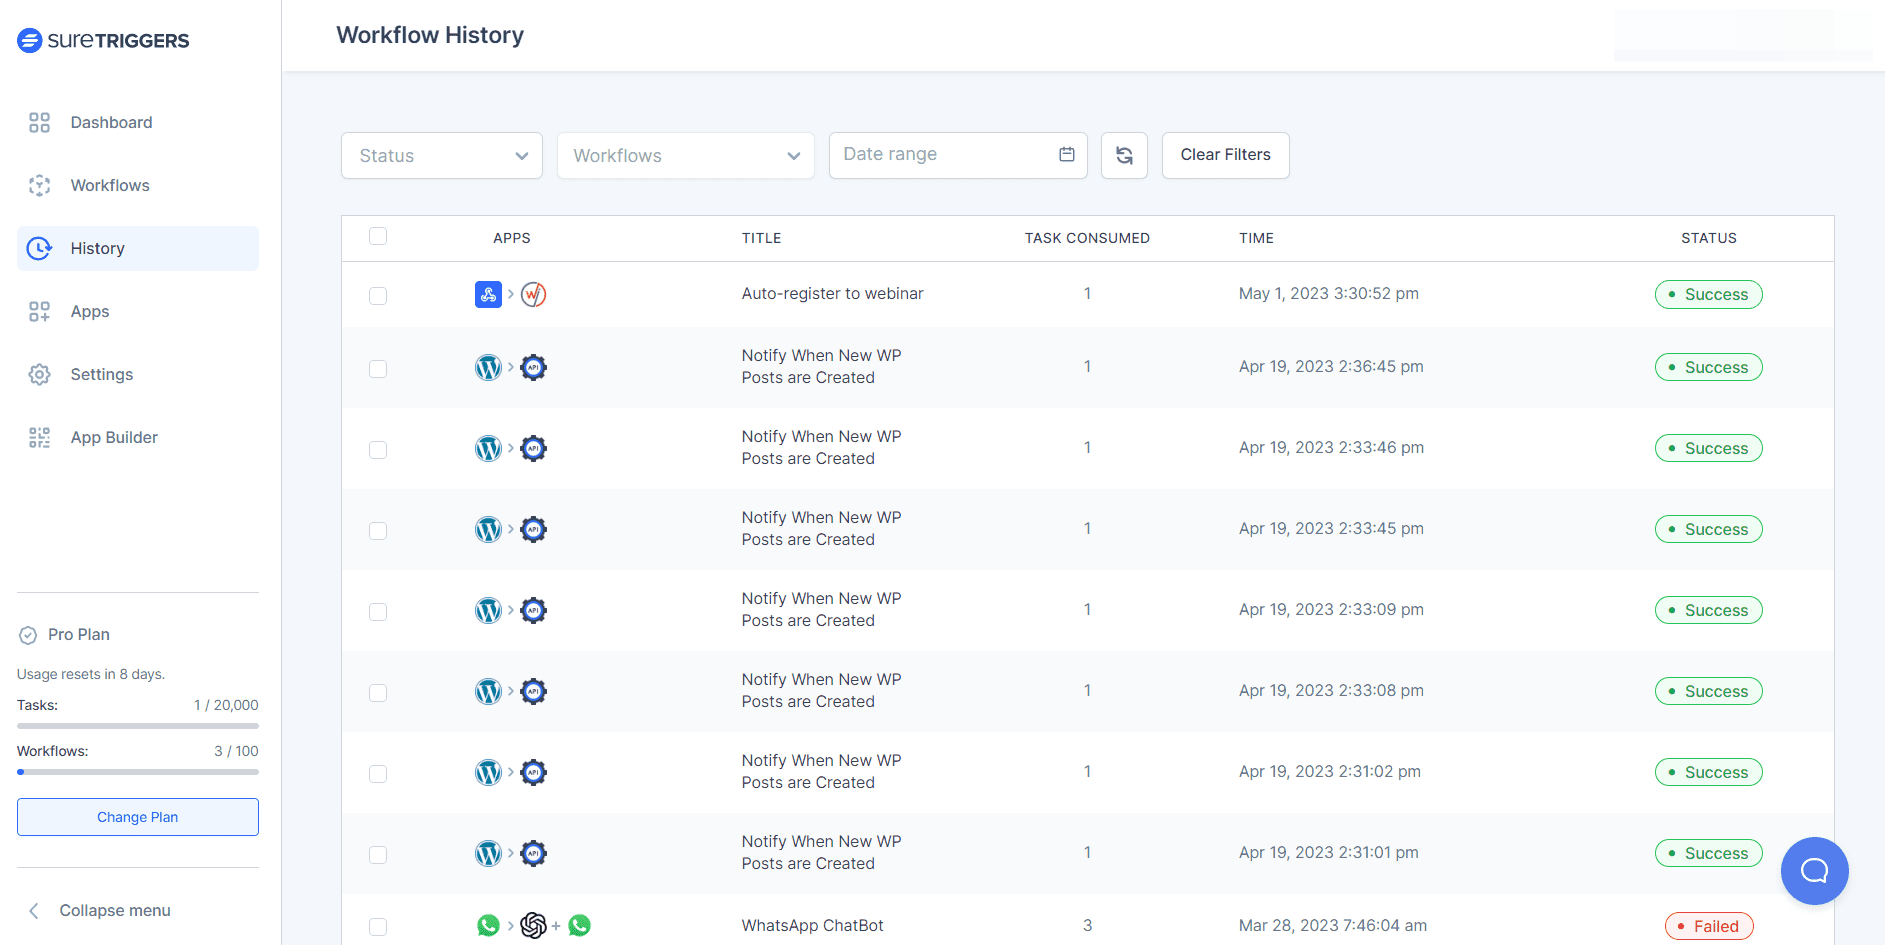This screenshot has height=945, width=1885.
Task: Click the Dashboard grid icon
Action: [39, 122]
